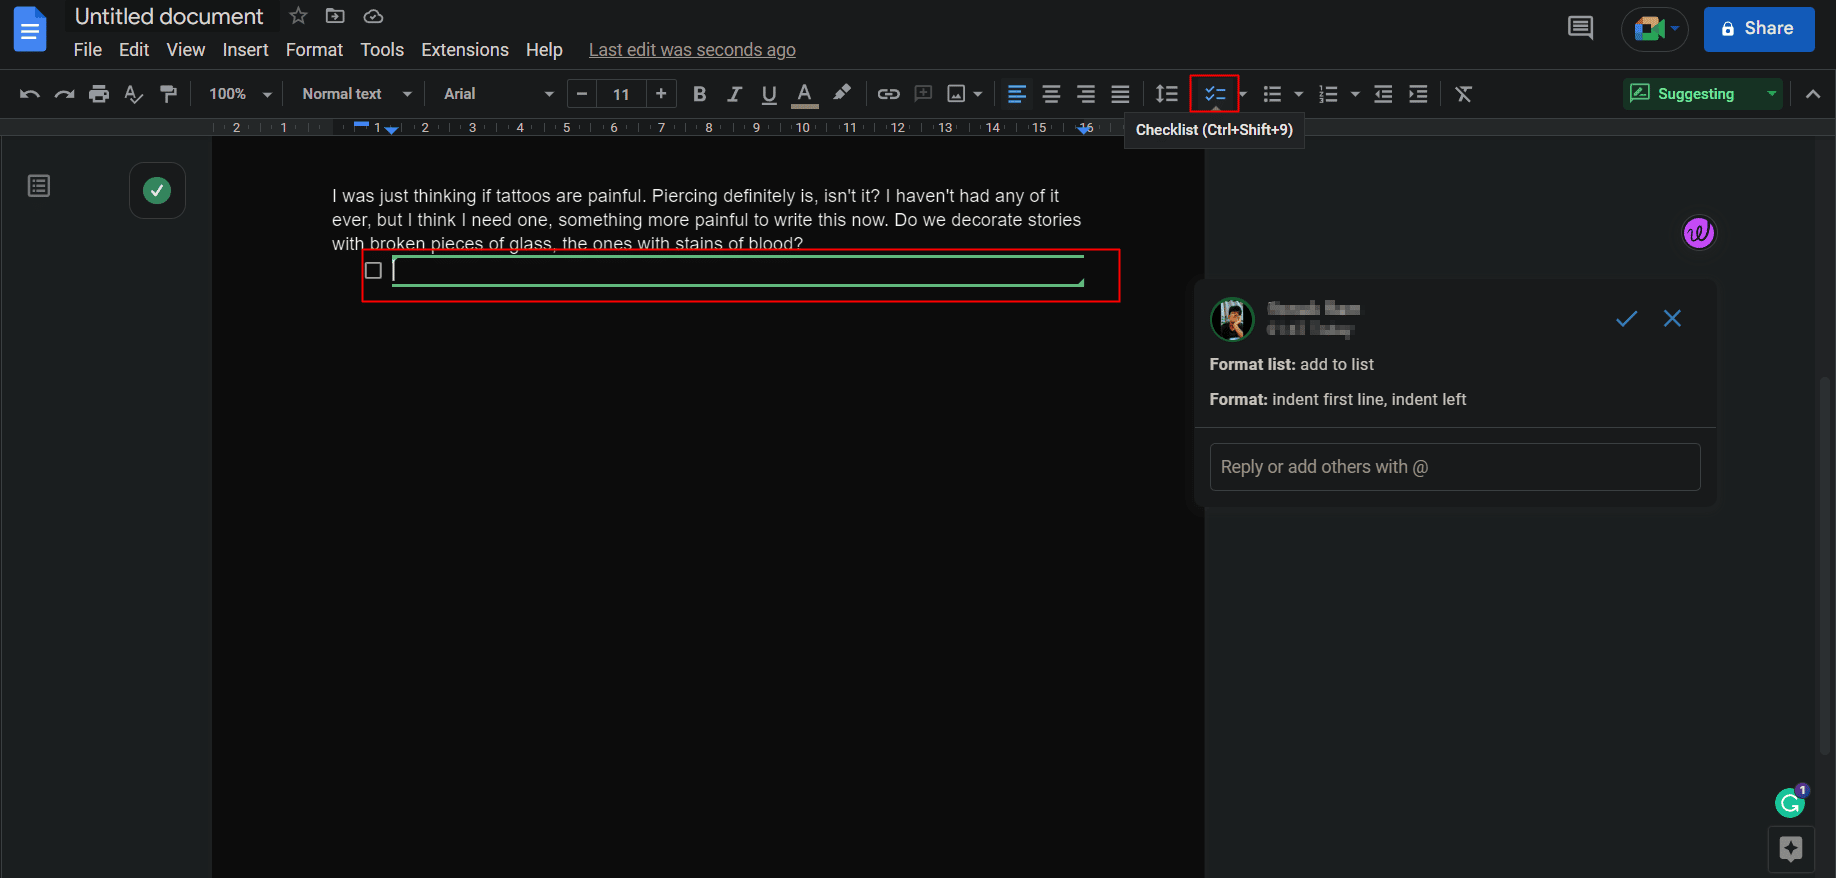Open the Tools menu
The height and width of the screenshot is (878, 1836).
(382, 50)
